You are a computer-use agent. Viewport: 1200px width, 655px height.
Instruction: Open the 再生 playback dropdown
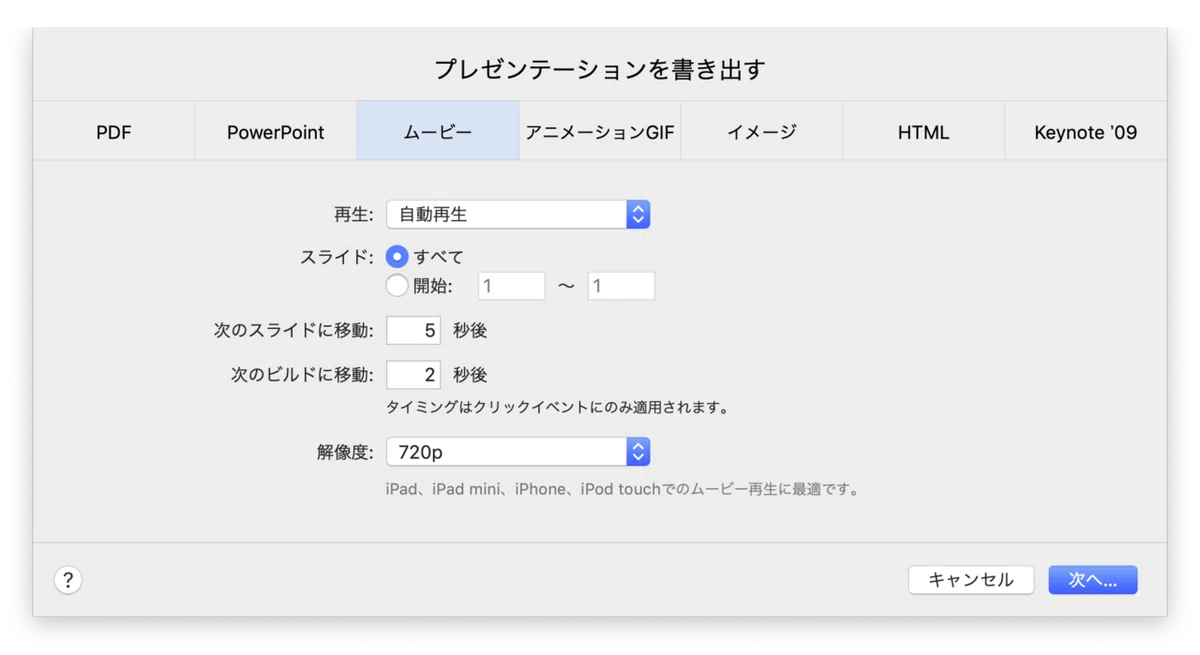click(518, 214)
